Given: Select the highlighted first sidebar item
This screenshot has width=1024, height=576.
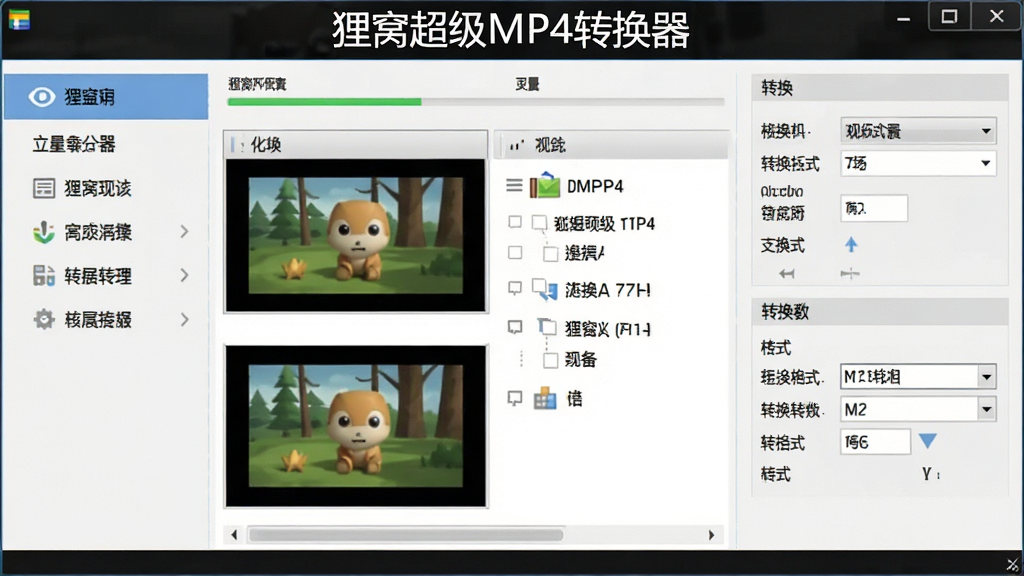Looking at the screenshot, I should [x=106, y=97].
